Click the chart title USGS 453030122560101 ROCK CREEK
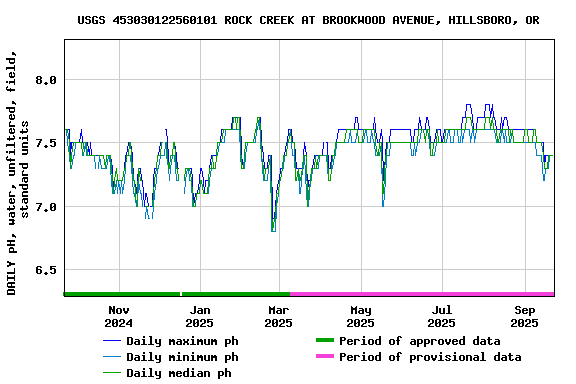This screenshot has width=576, height=384. tap(308, 20)
